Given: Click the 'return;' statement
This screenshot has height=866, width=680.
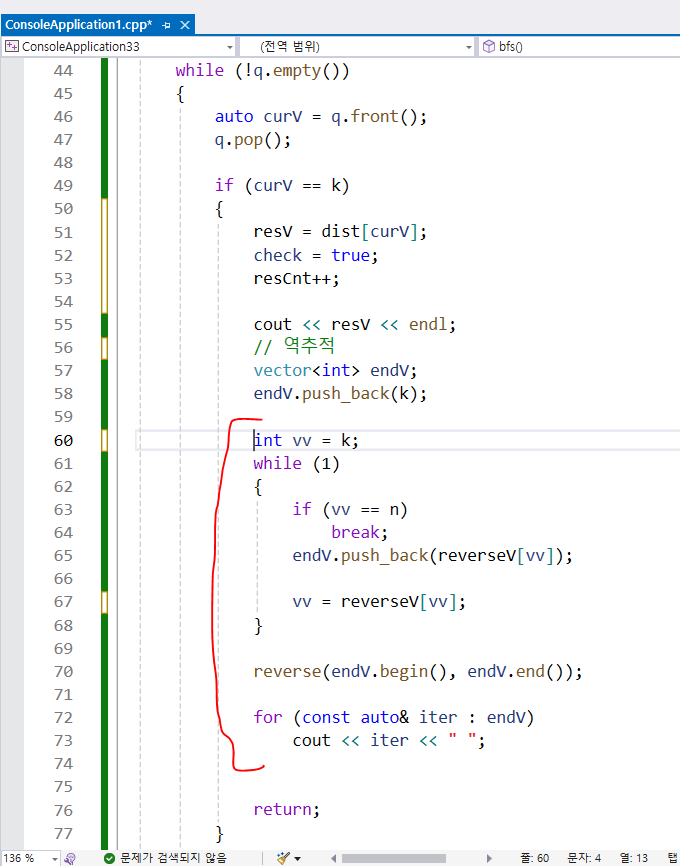Looking at the screenshot, I should click(287, 810).
